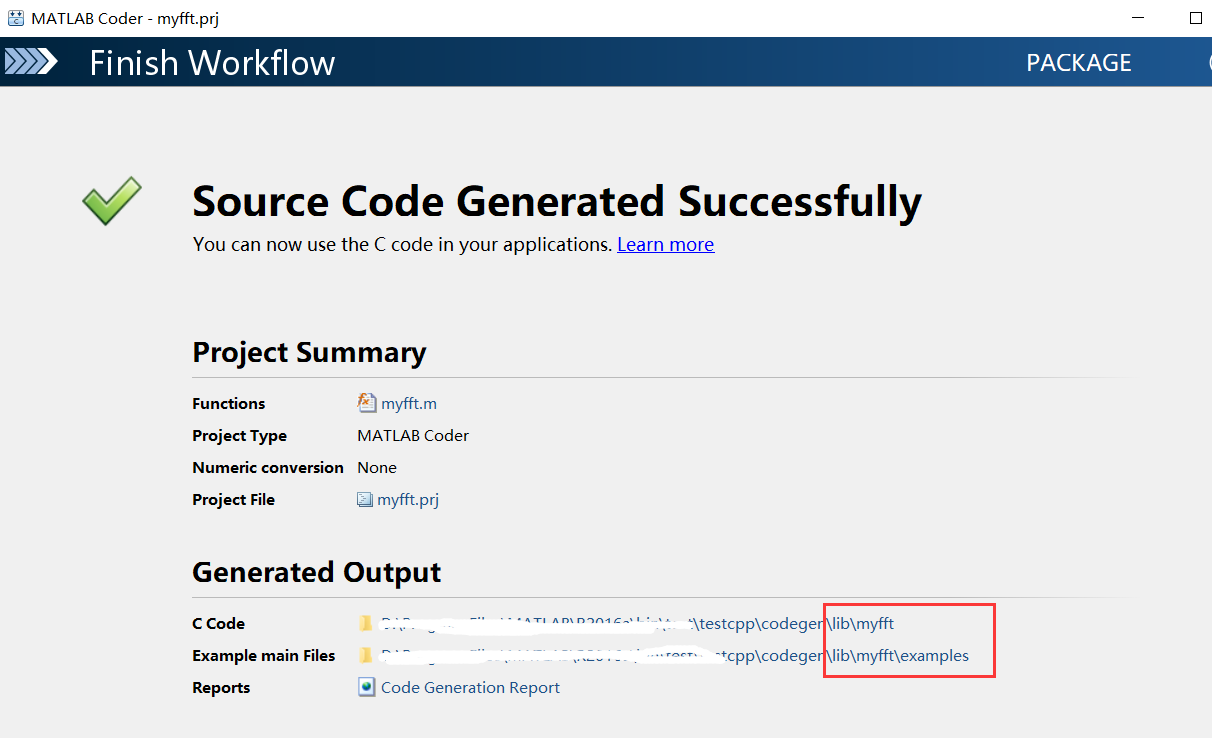
Task: Select the 'C Code' label
Action: (218, 624)
